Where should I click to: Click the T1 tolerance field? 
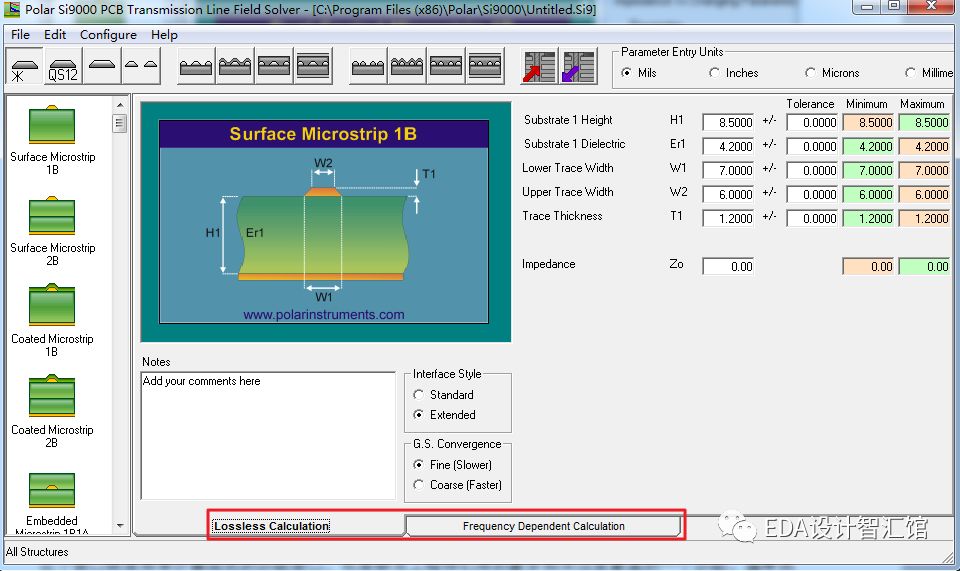(x=812, y=218)
